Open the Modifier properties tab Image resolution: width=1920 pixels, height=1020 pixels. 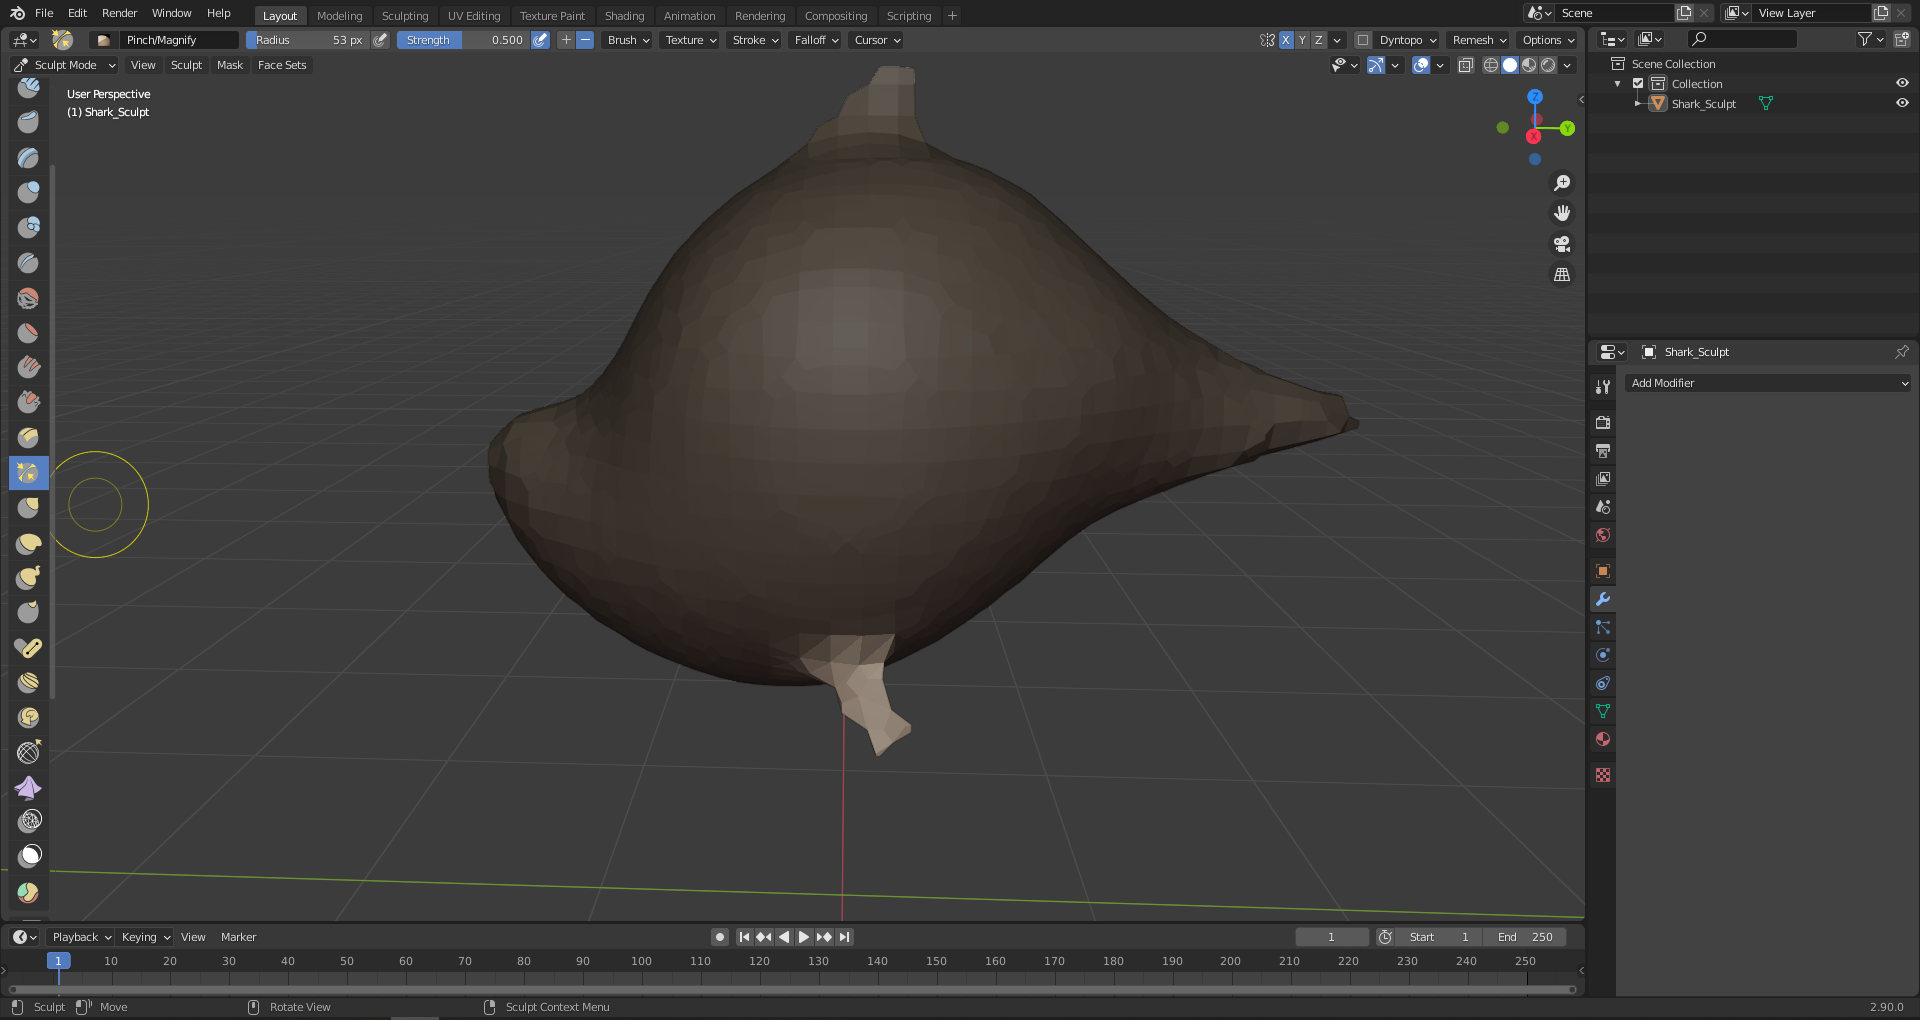point(1603,599)
